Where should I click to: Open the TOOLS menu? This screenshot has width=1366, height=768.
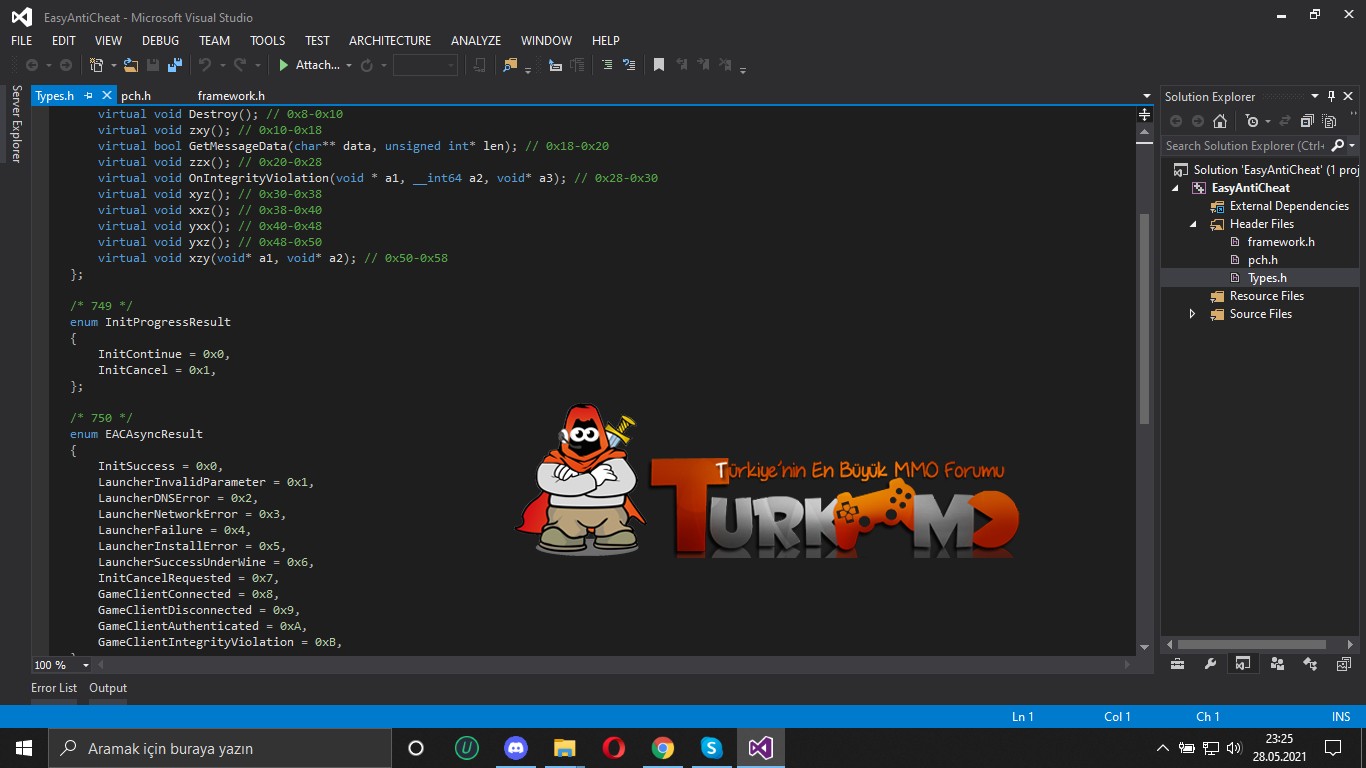[x=267, y=41]
